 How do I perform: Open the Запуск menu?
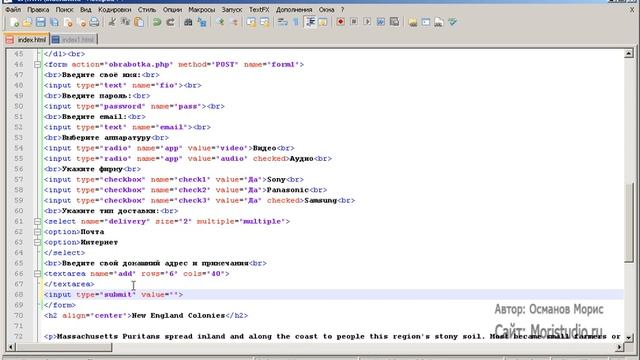tap(232, 9)
